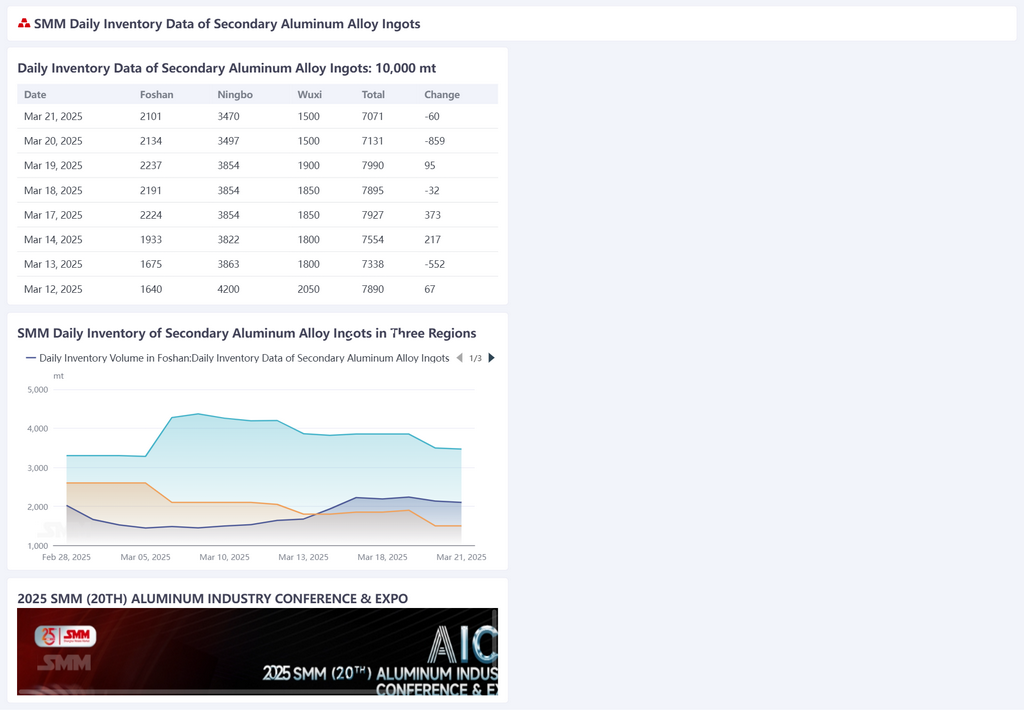Click Total value 7554

[373, 240]
